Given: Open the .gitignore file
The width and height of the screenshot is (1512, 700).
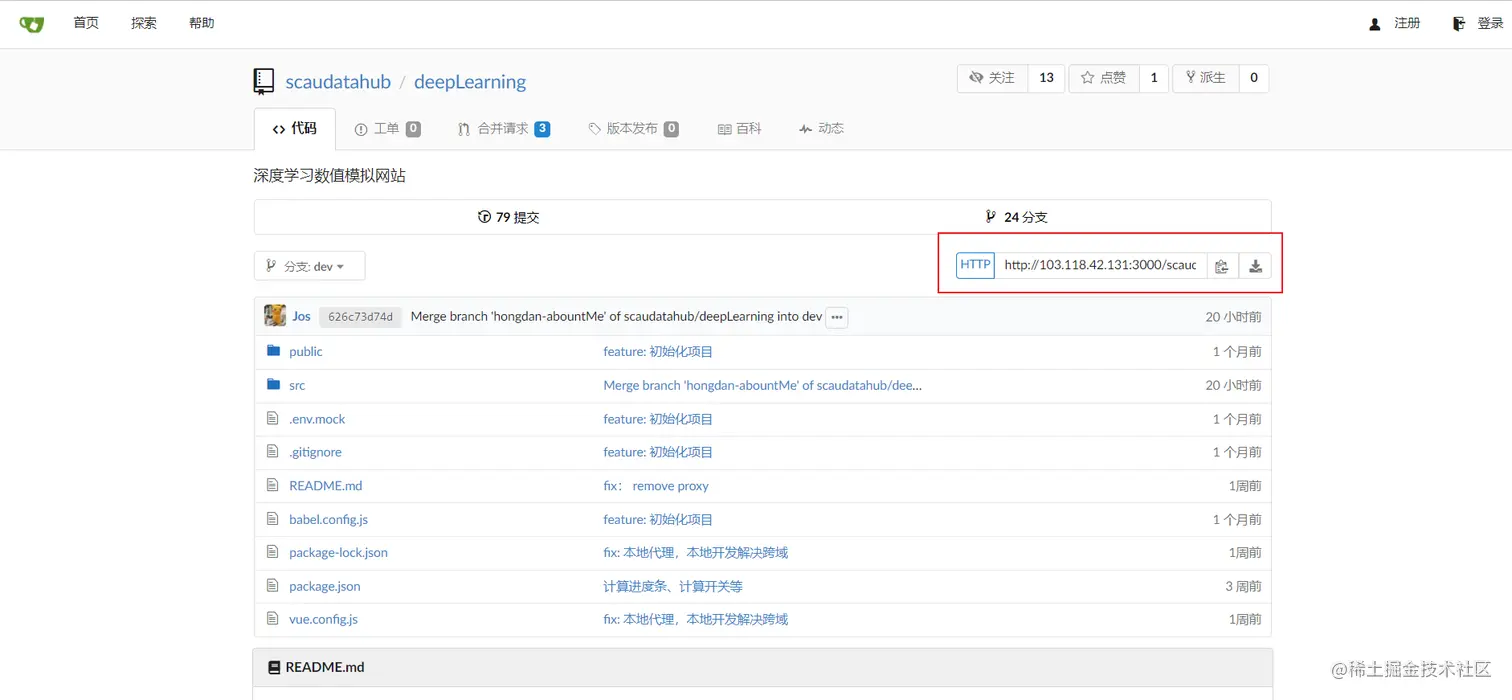Looking at the screenshot, I should click(315, 452).
